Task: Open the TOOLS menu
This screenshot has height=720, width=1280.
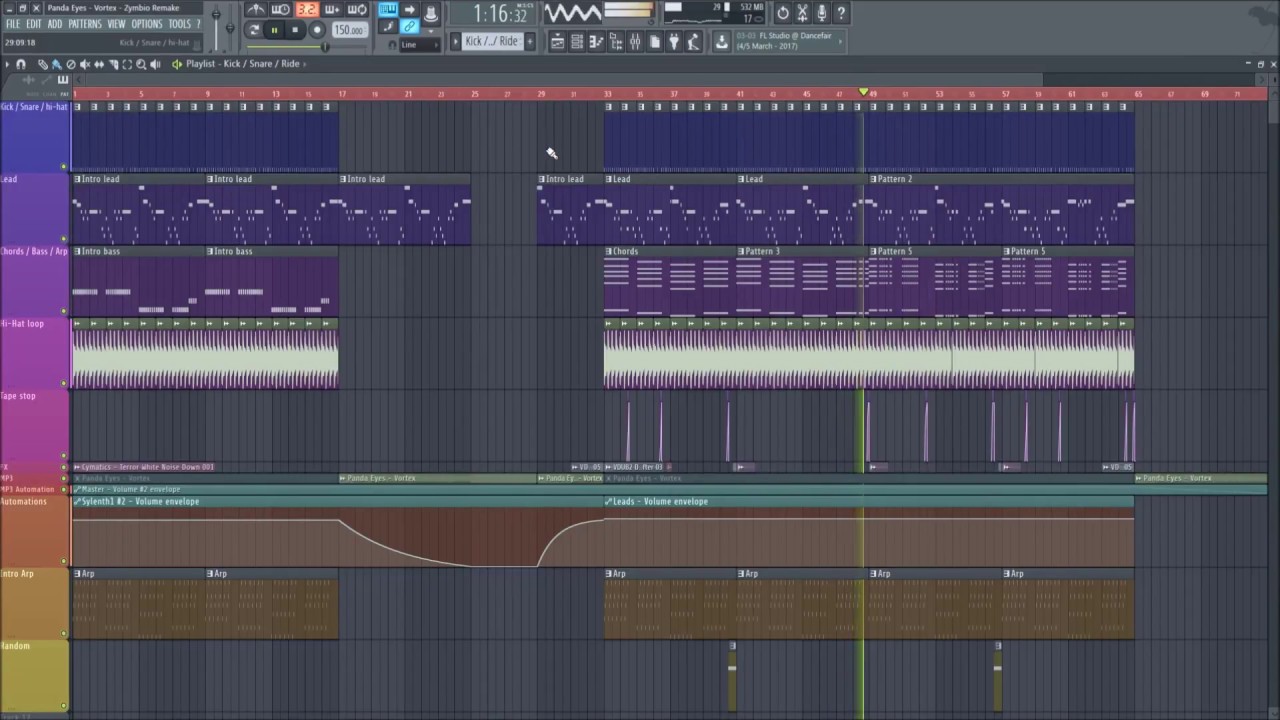Action: pos(179,24)
